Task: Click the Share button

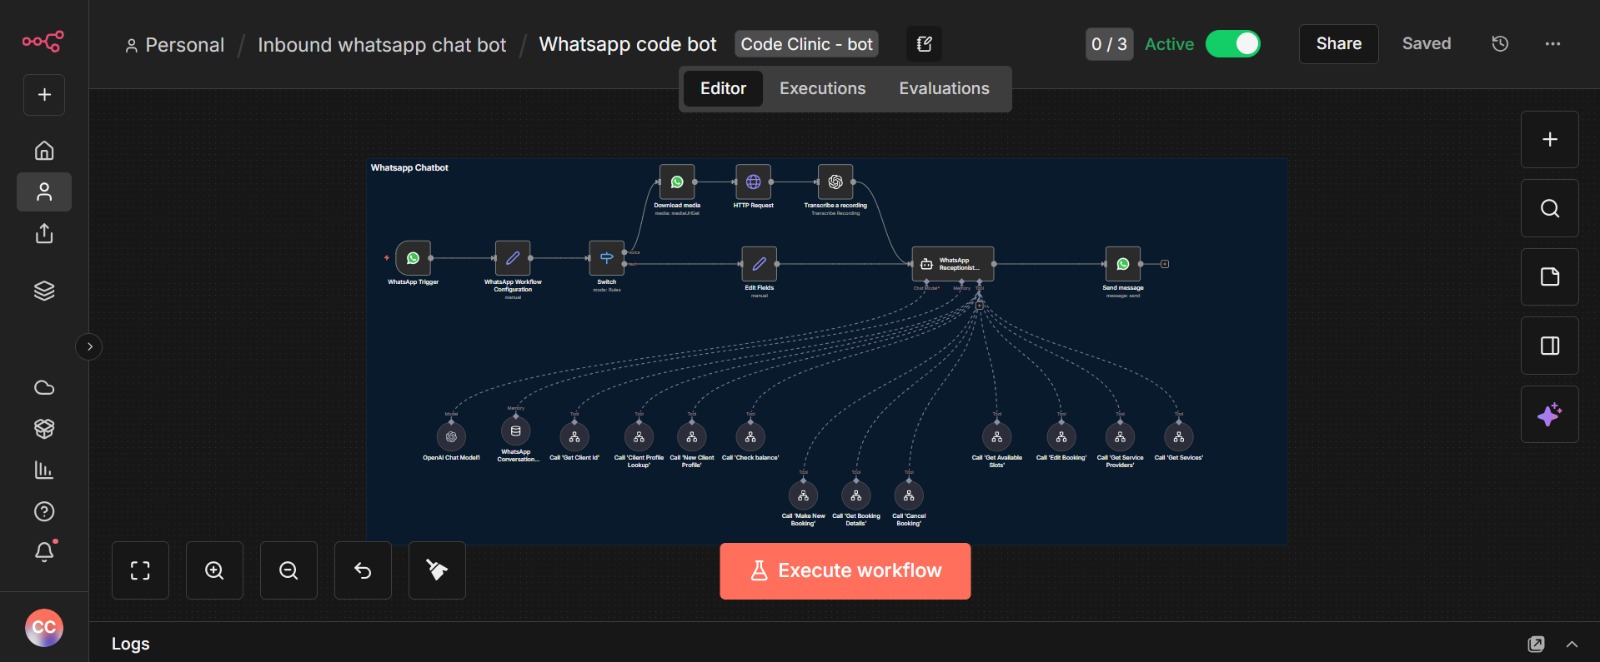Action: [x=1338, y=44]
